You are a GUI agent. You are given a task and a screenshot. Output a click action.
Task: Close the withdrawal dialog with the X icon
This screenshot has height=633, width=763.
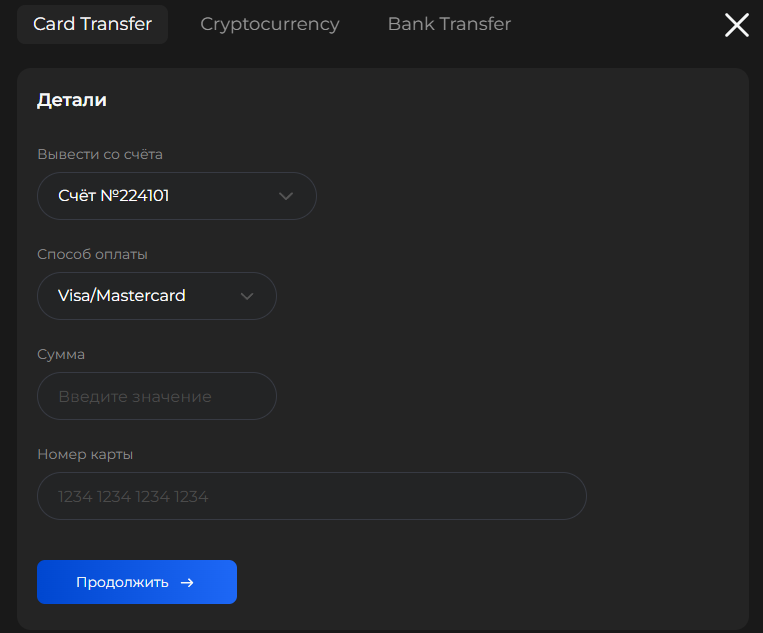[x=737, y=25]
